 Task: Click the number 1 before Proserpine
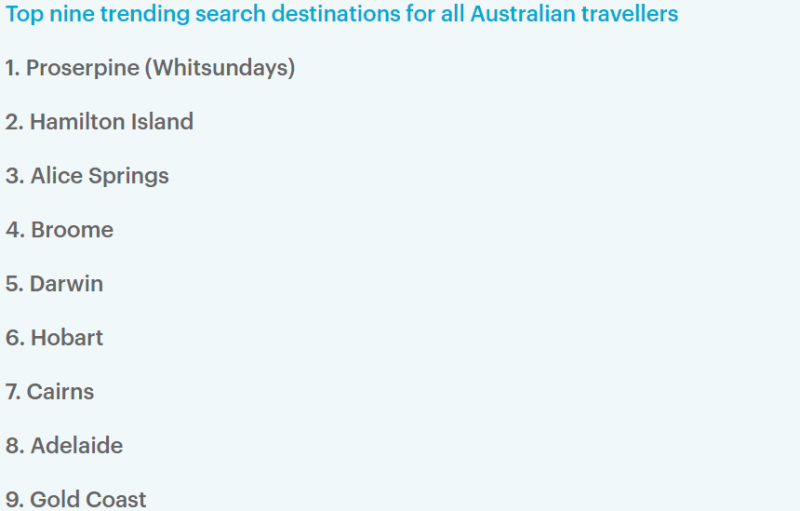12,68
